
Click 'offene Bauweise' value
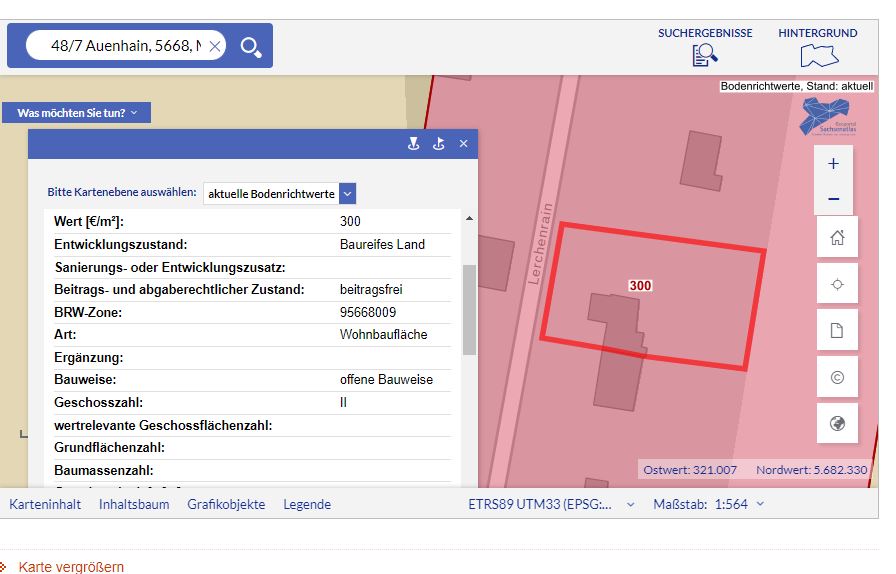(x=386, y=380)
